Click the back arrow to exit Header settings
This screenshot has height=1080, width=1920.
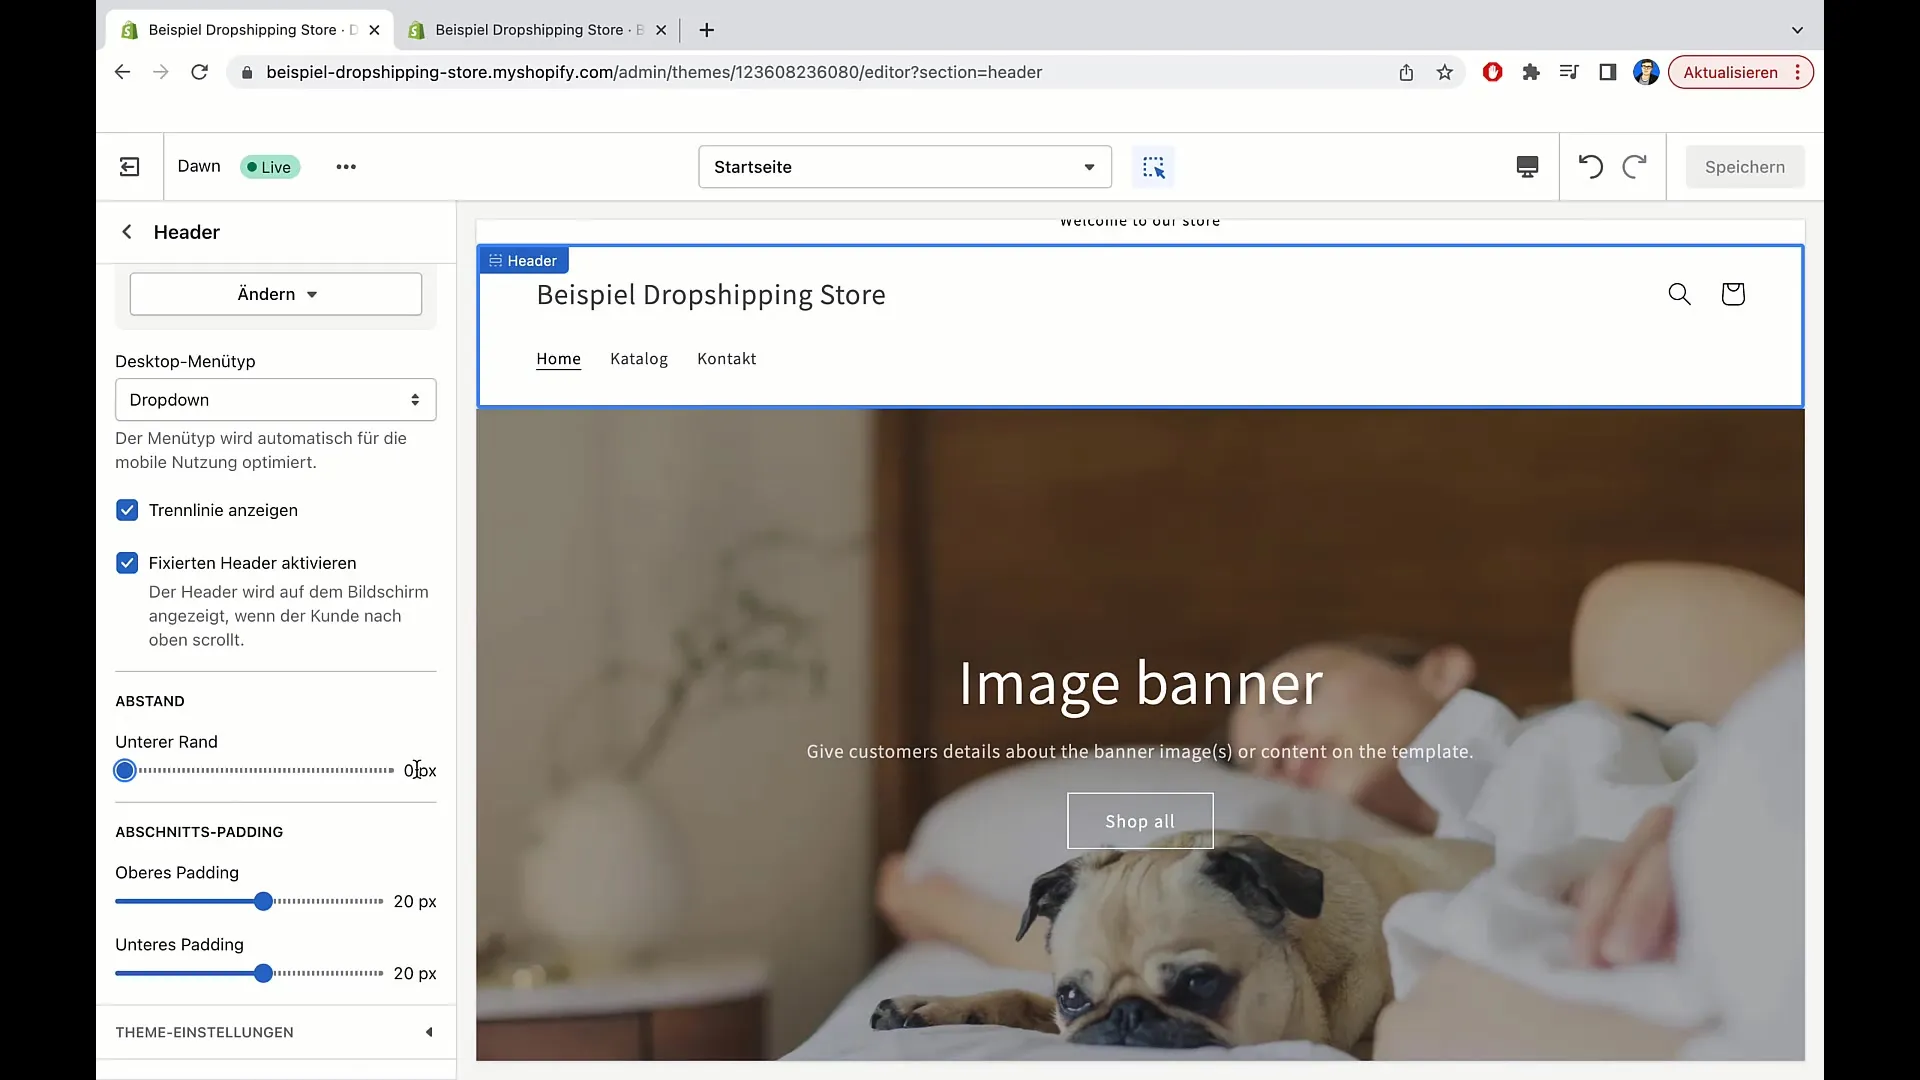(127, 232)
